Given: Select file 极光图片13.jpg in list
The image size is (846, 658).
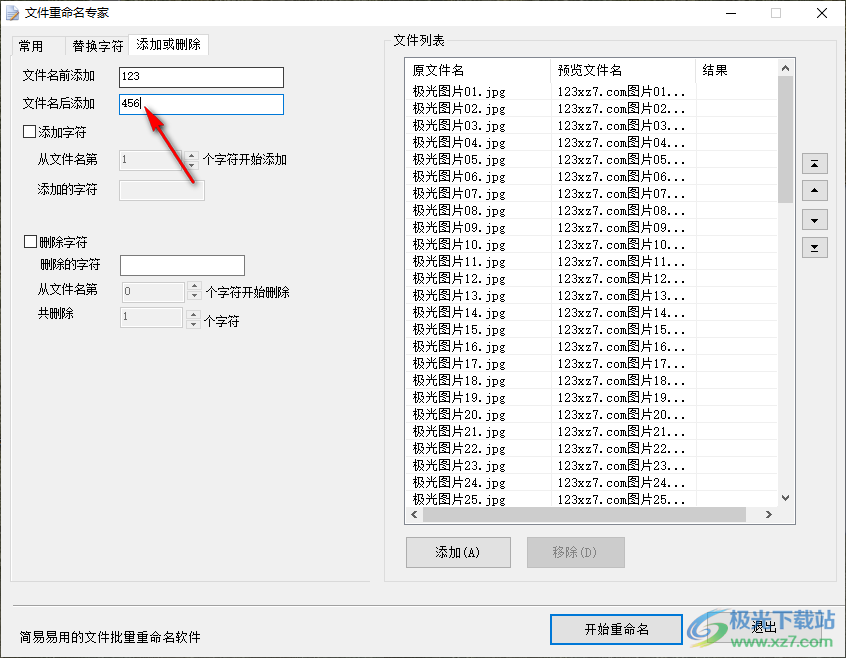Looking at the screenshot, I should tap(459, 296).
